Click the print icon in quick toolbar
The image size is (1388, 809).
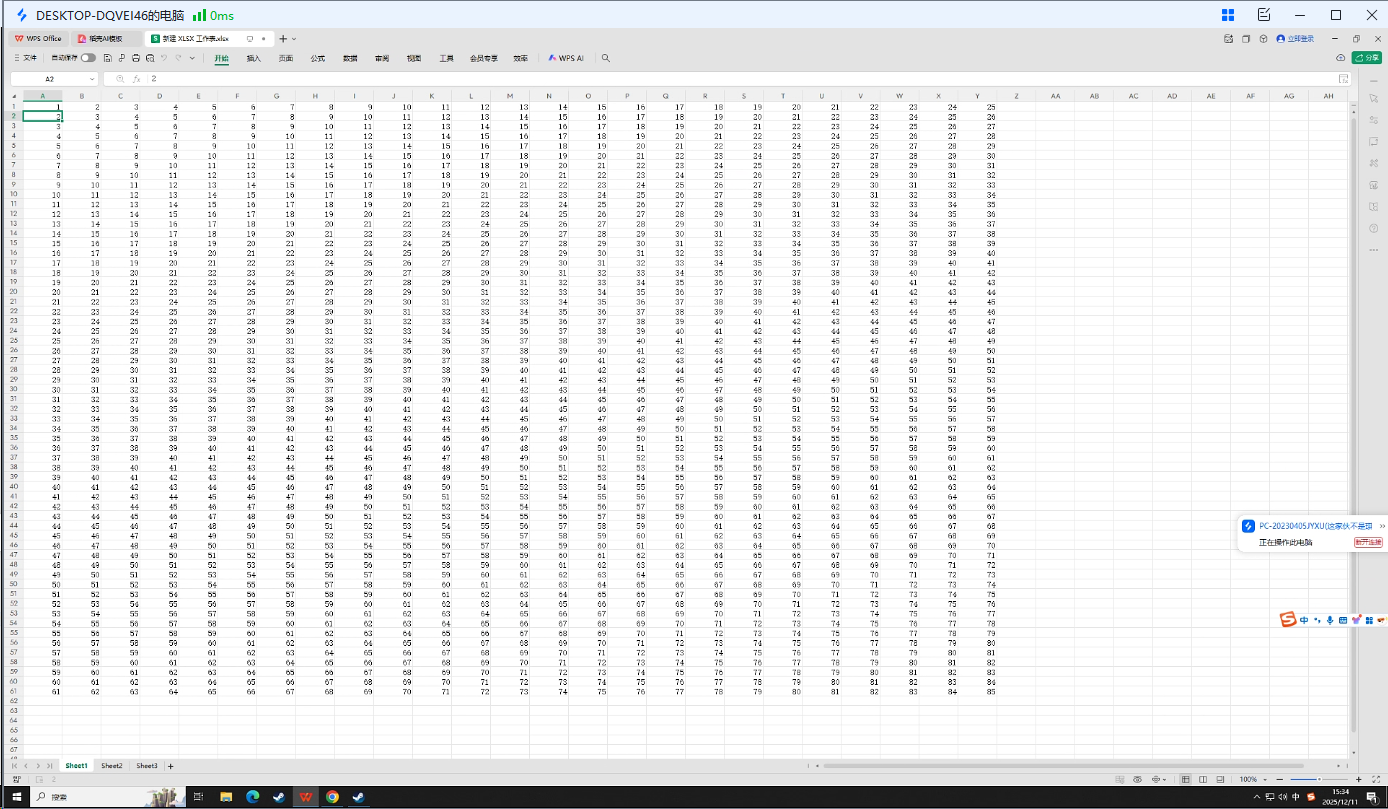pos(136,58)
